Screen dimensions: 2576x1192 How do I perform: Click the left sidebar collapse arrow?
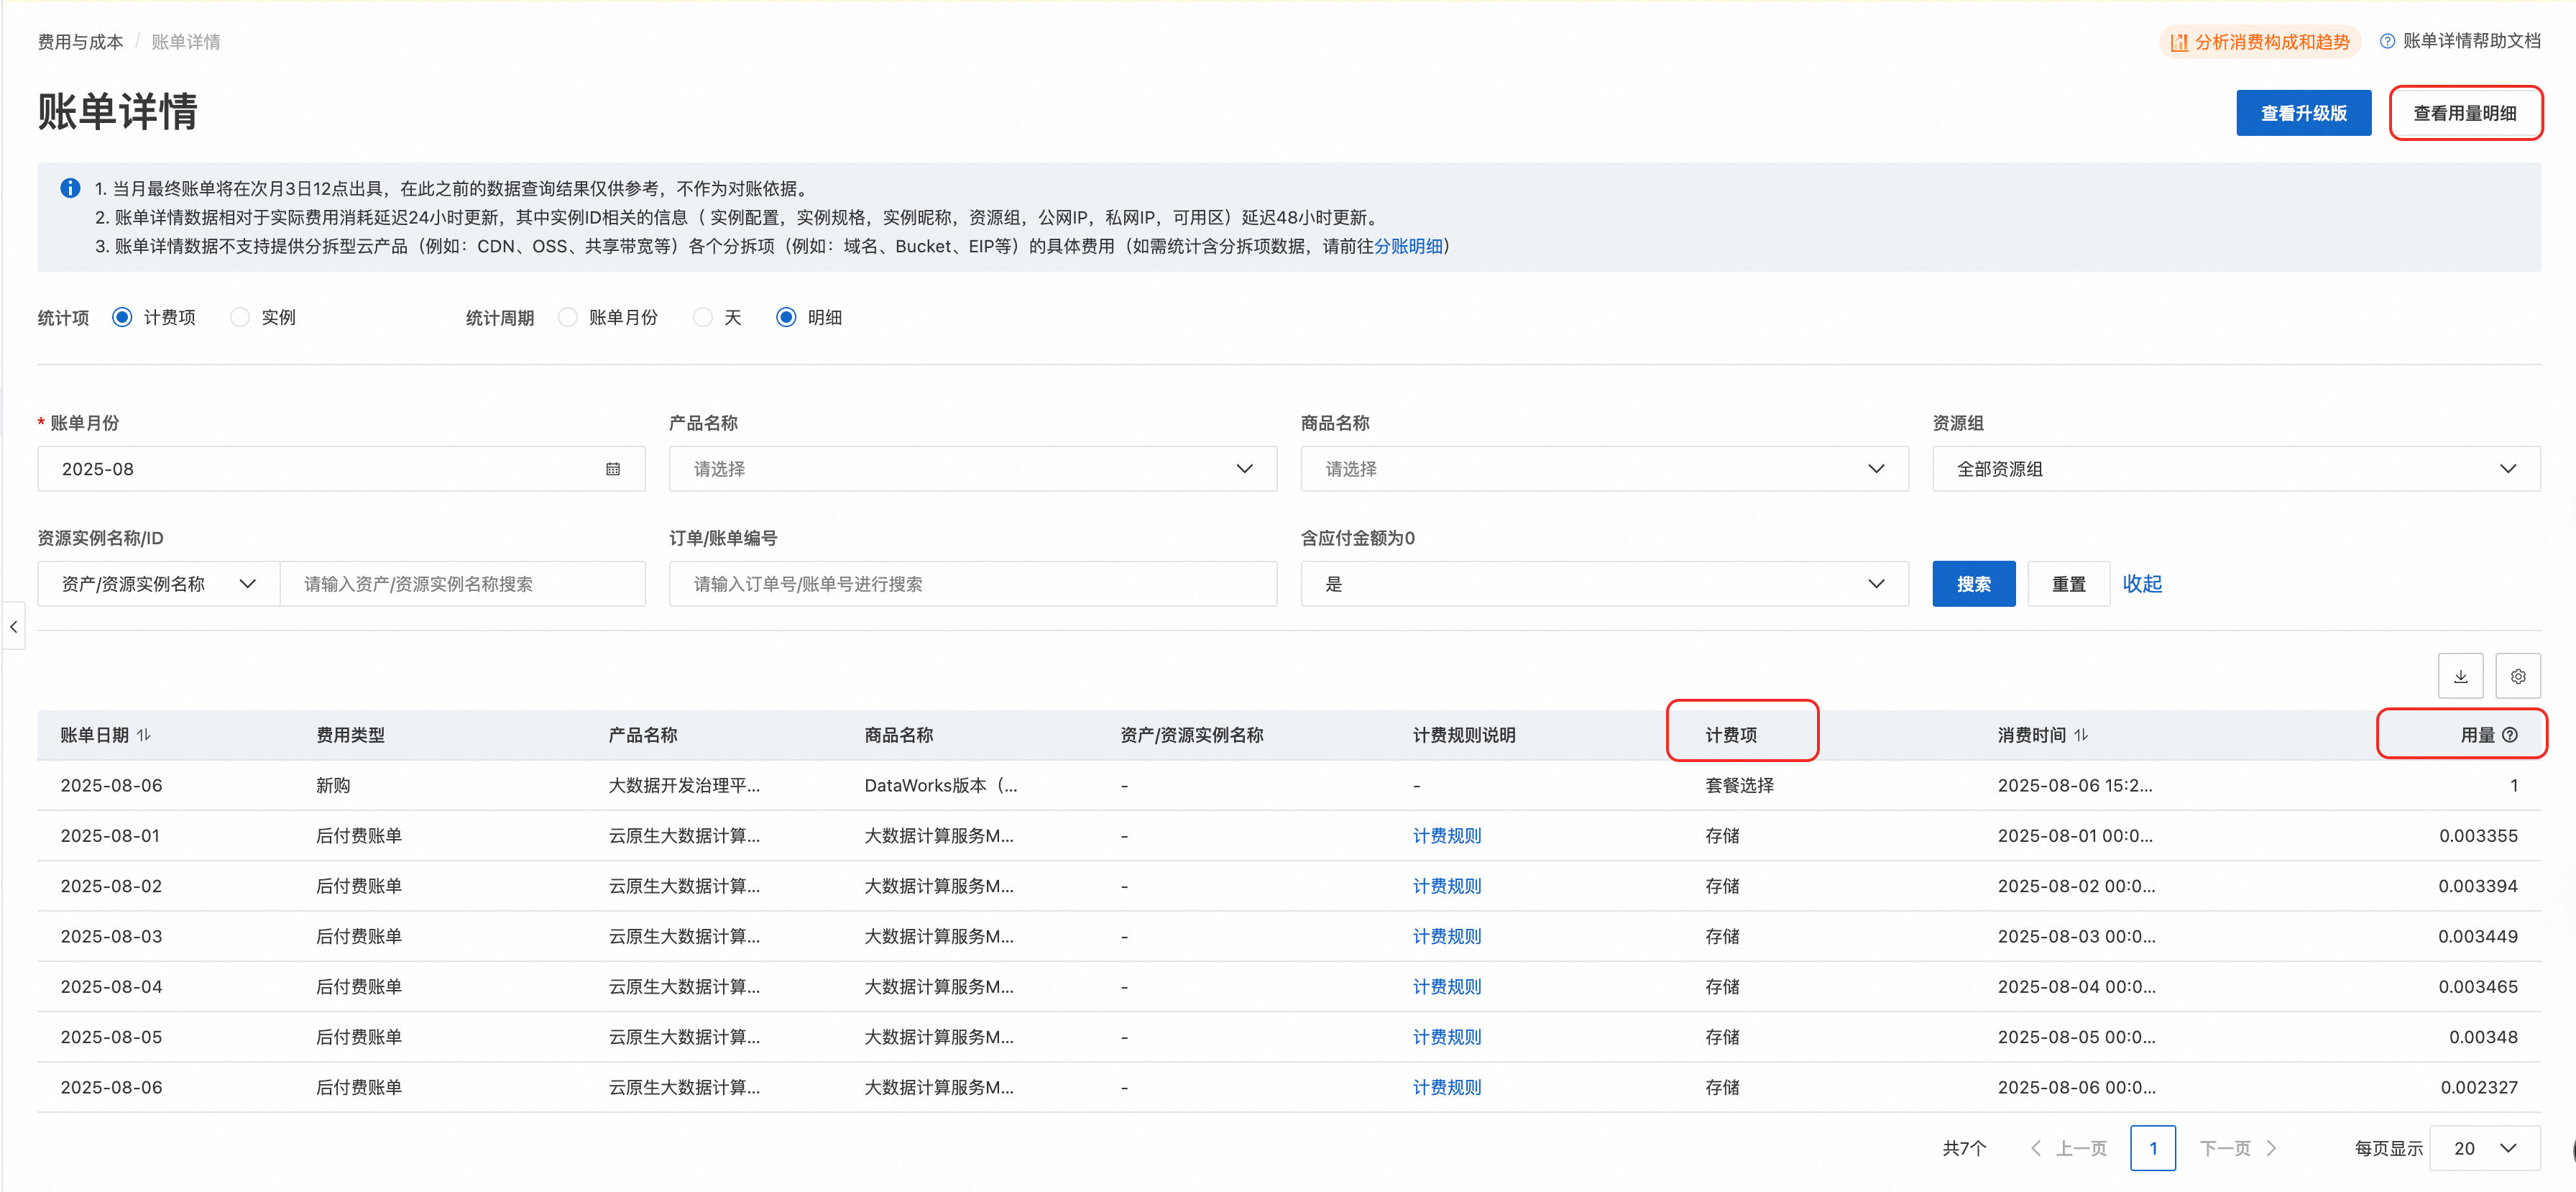(x=13, y=627)
